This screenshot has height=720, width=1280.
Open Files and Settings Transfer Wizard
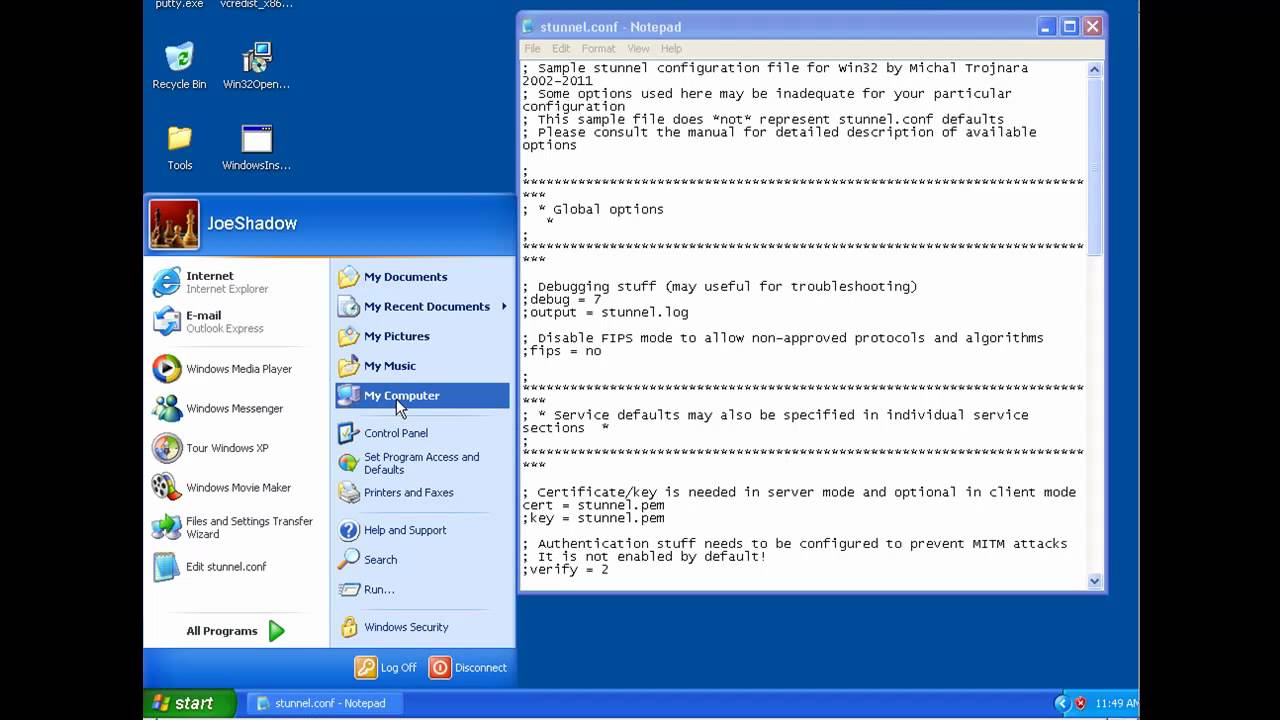[x=238, y=527]
